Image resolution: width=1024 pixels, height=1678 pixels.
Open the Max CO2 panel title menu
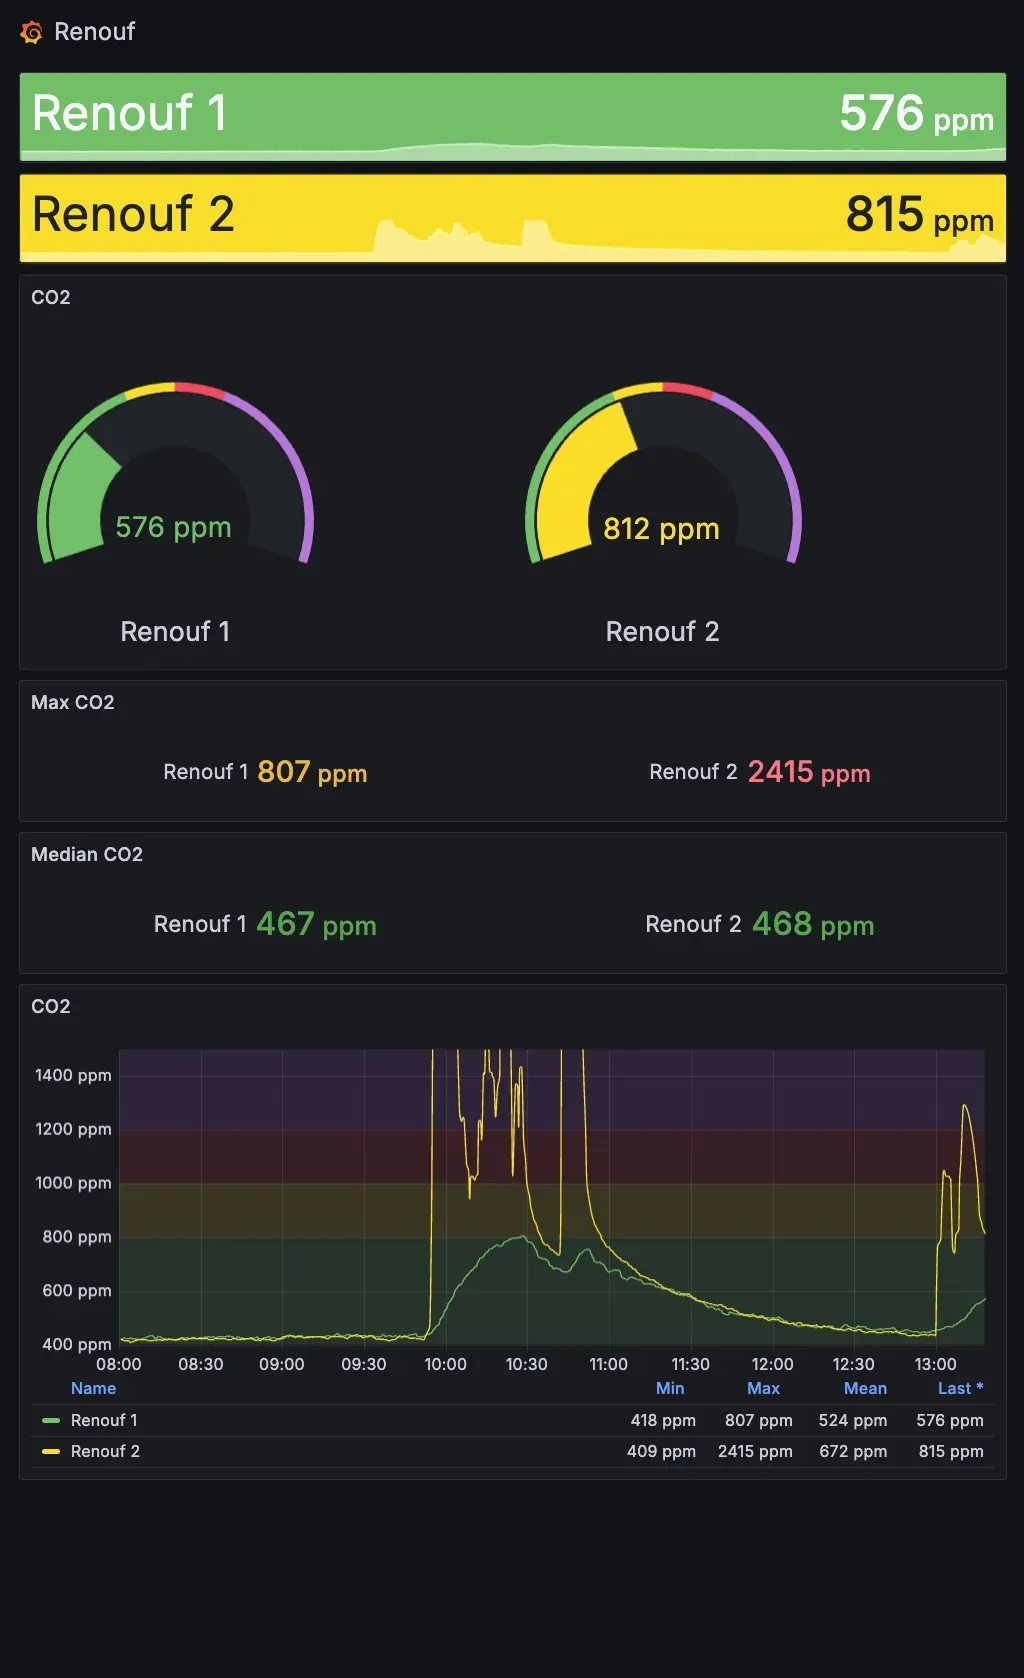click(x=72, y=702)
